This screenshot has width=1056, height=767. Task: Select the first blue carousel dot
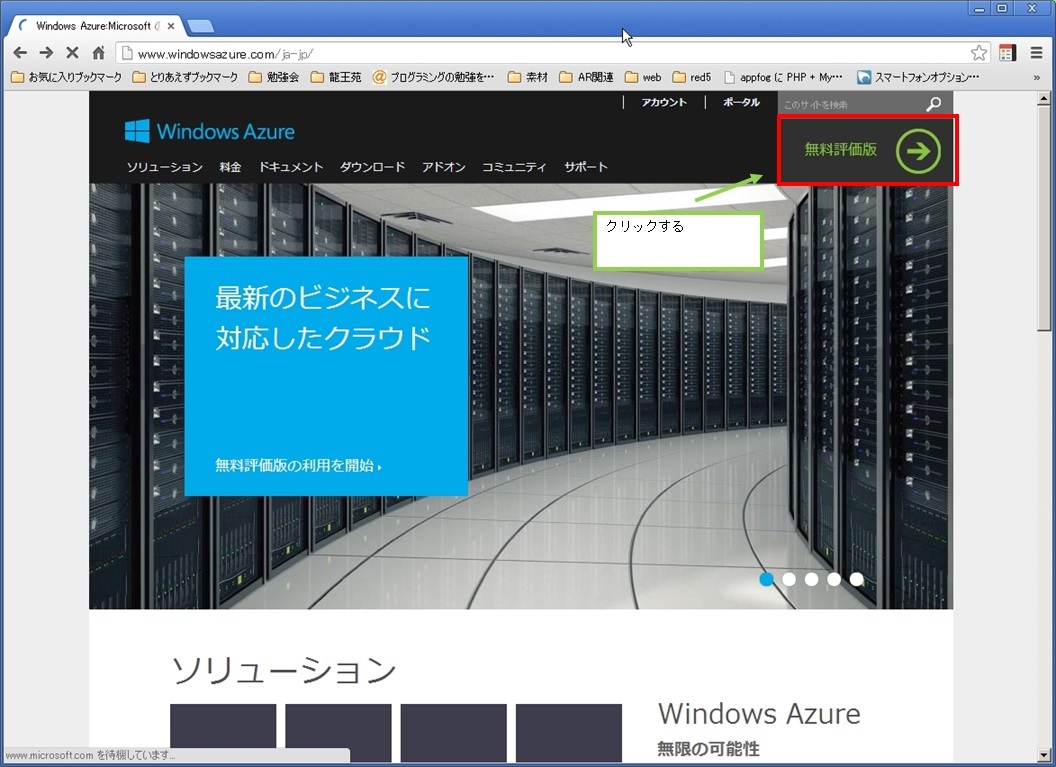click(766, 579)
